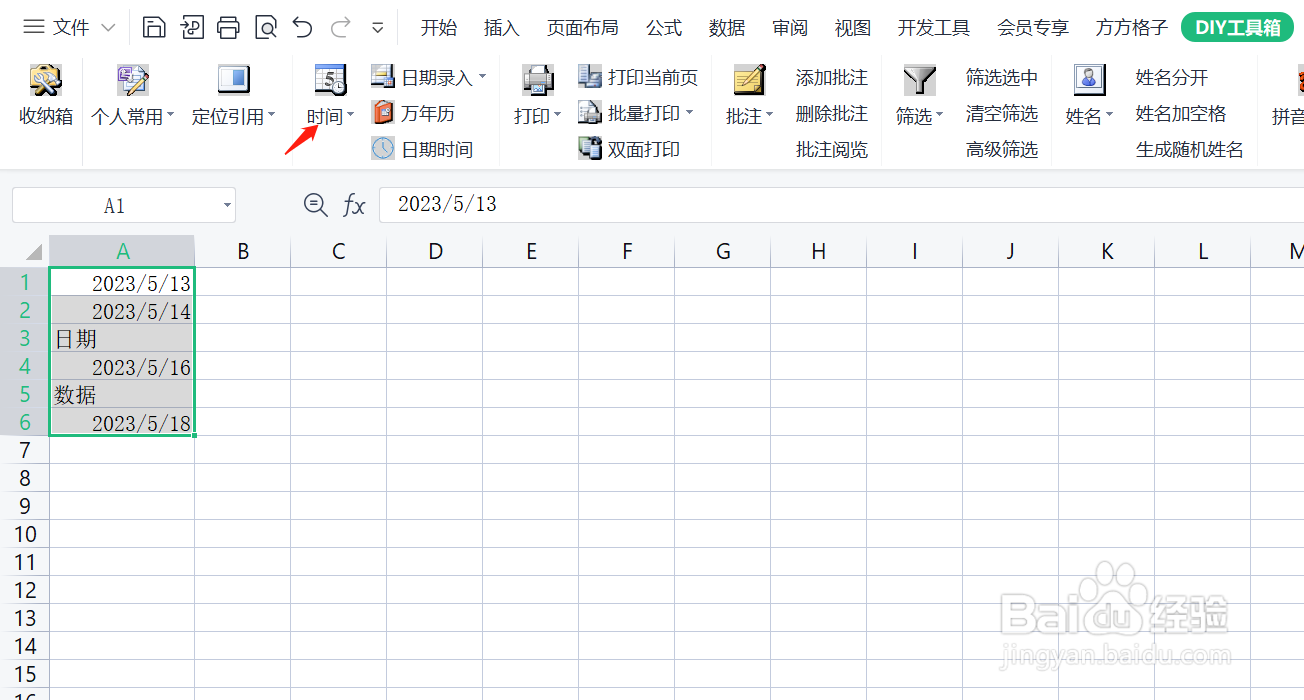Screen dimensions: 1304x700
Task: Click the 日期时间 clock button
Action: (x=422, y=149)
